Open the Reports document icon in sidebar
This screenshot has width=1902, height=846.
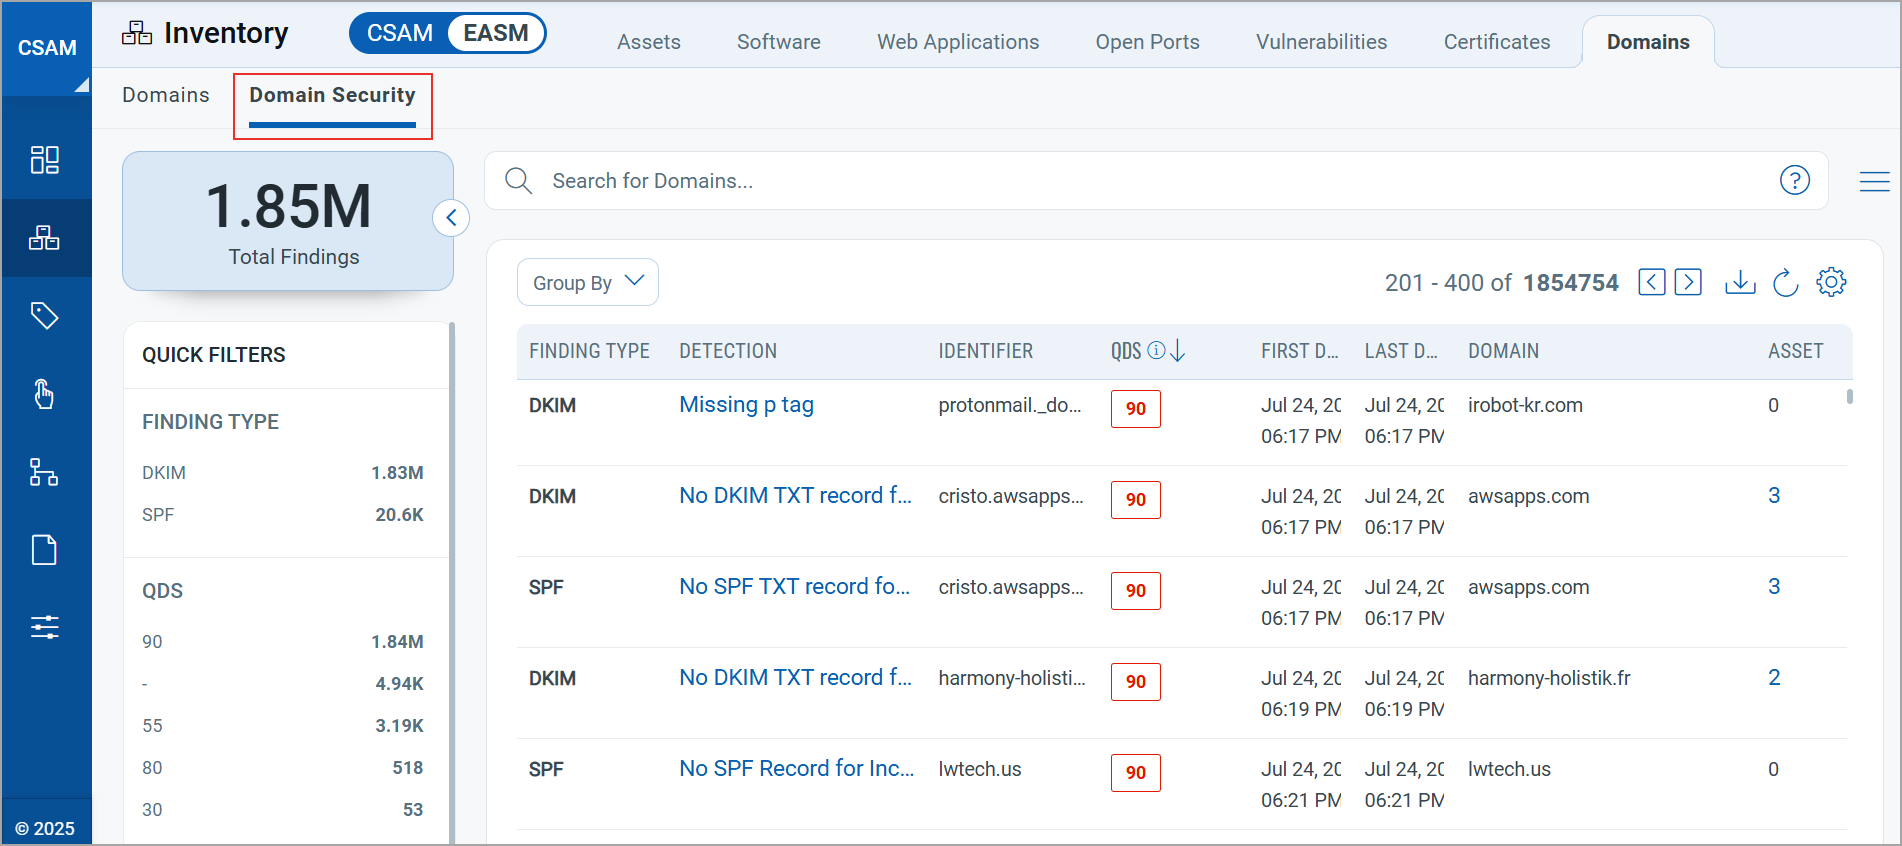coord(45,550)
